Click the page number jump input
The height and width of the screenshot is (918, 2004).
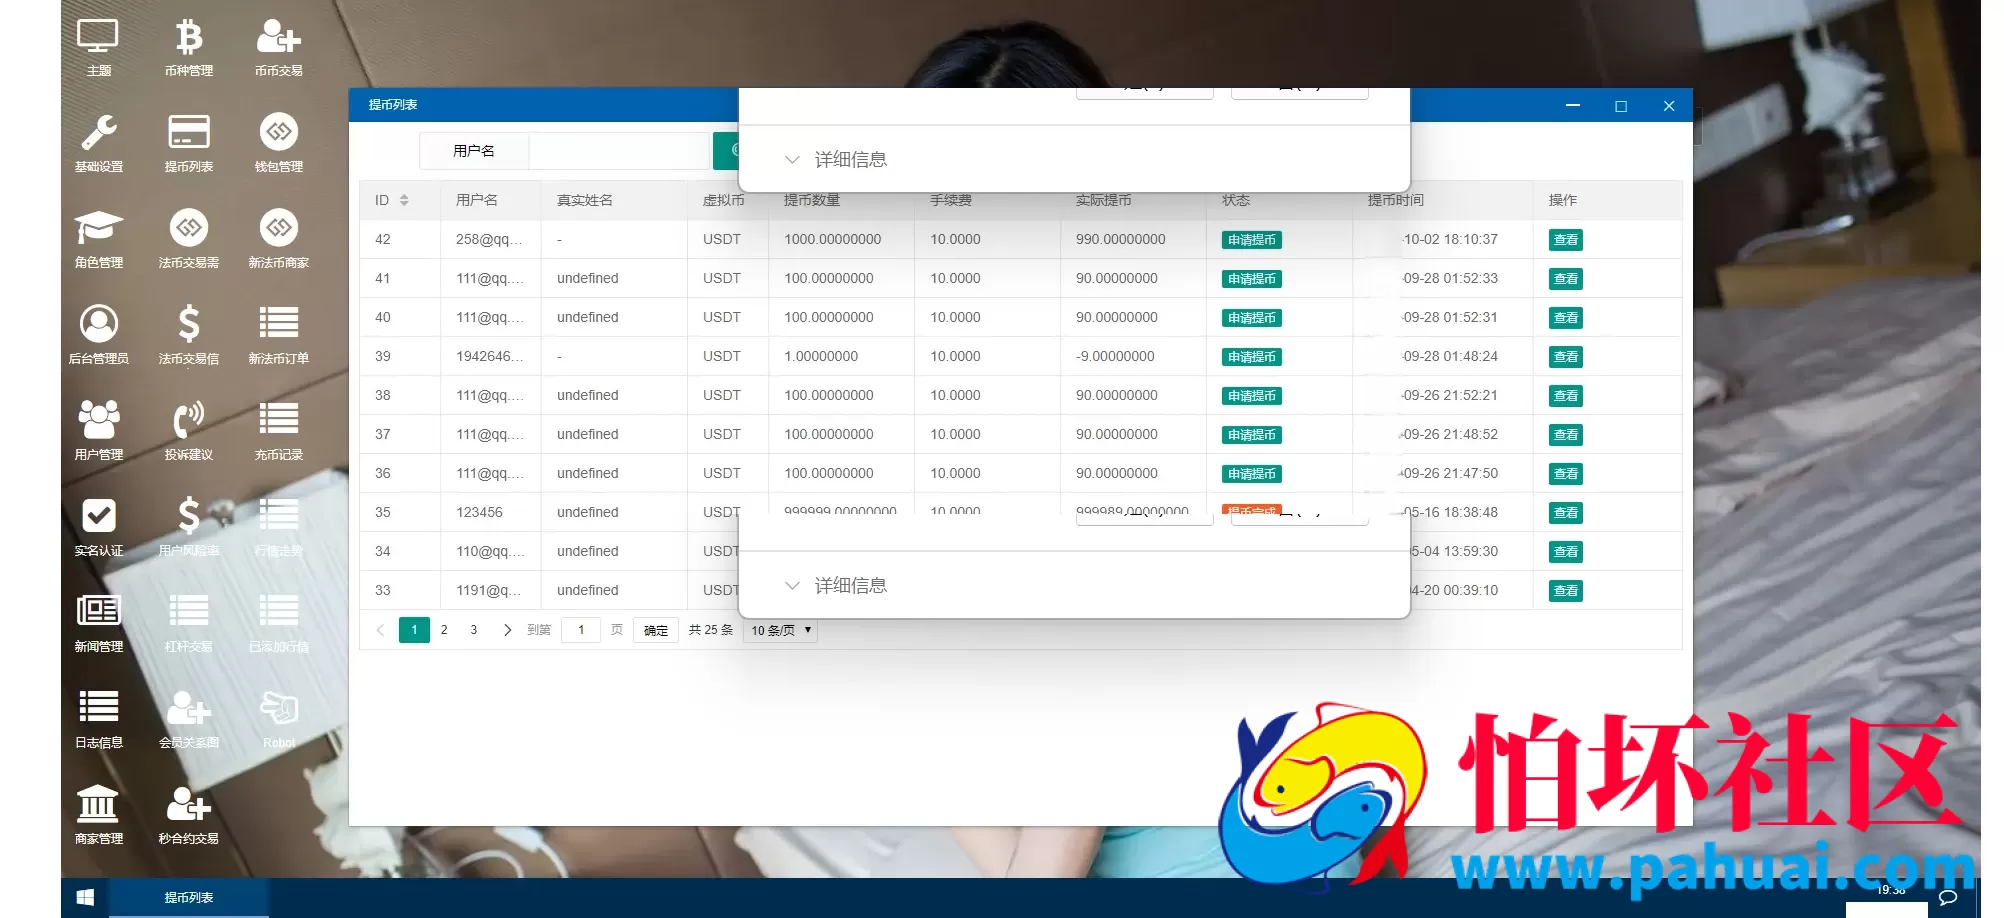tap(581, 630)
